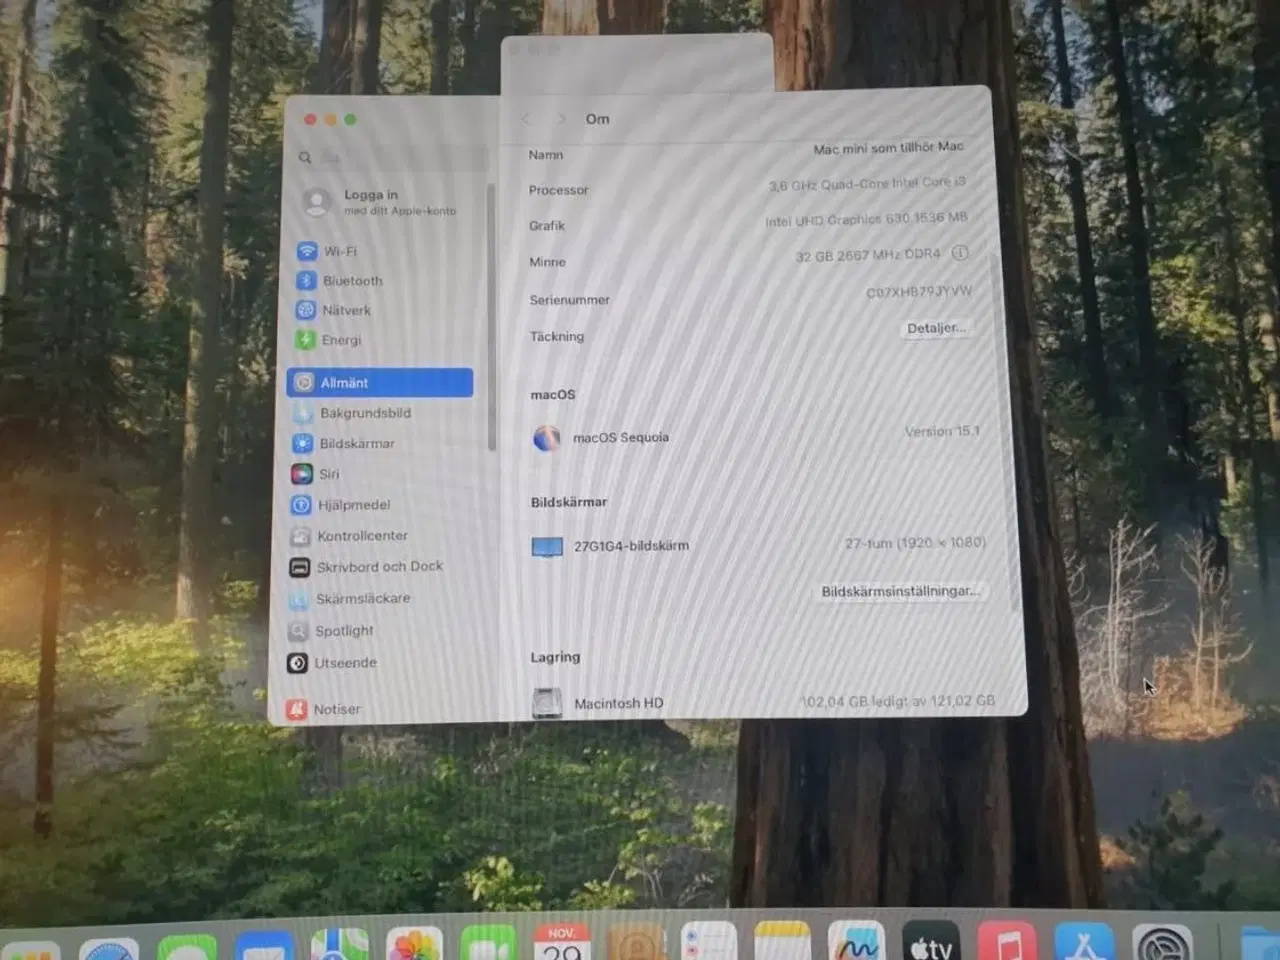The image size is (1280, 960).
Task: Click the back chevron in the Om pane
Action: (x=524, y=118)
